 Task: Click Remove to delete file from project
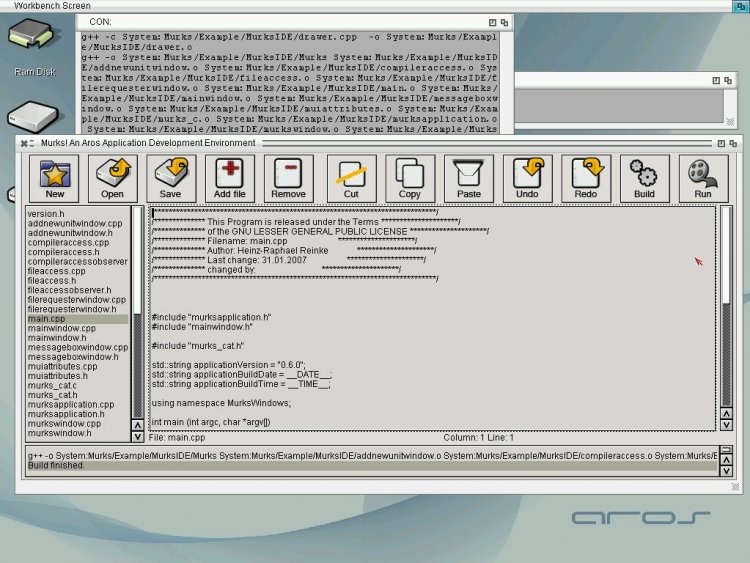[x=288, y=178]
